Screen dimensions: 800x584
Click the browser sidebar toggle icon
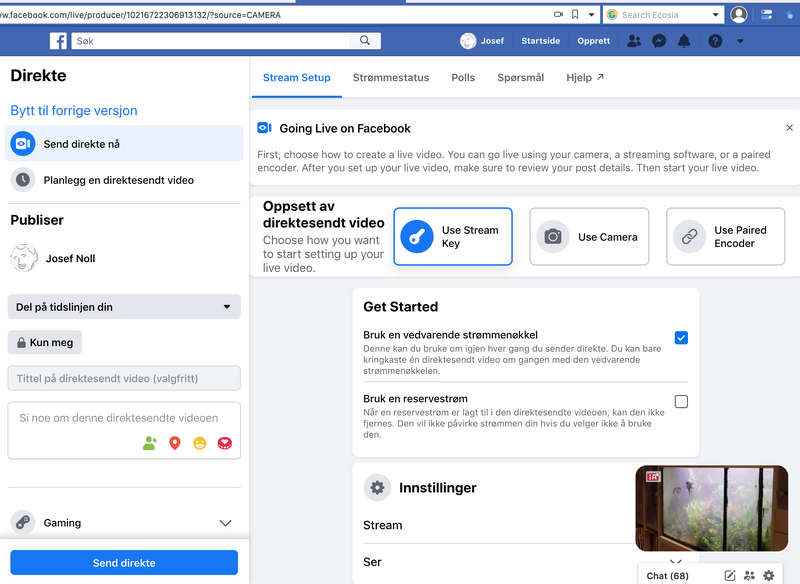pos(766,15)
